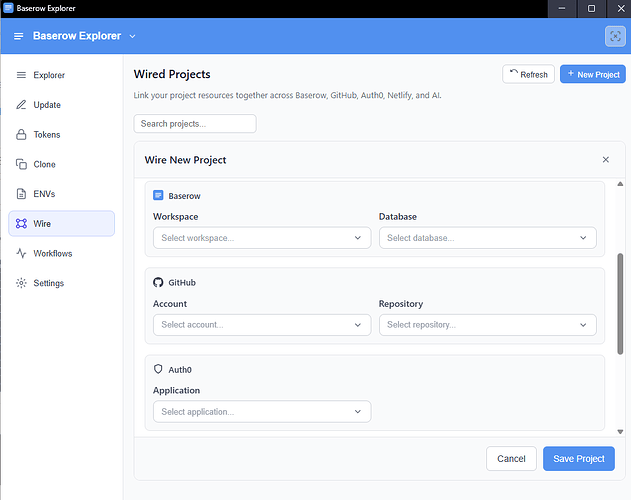Open the Select workspace dropdown

(x=261, y=238)
